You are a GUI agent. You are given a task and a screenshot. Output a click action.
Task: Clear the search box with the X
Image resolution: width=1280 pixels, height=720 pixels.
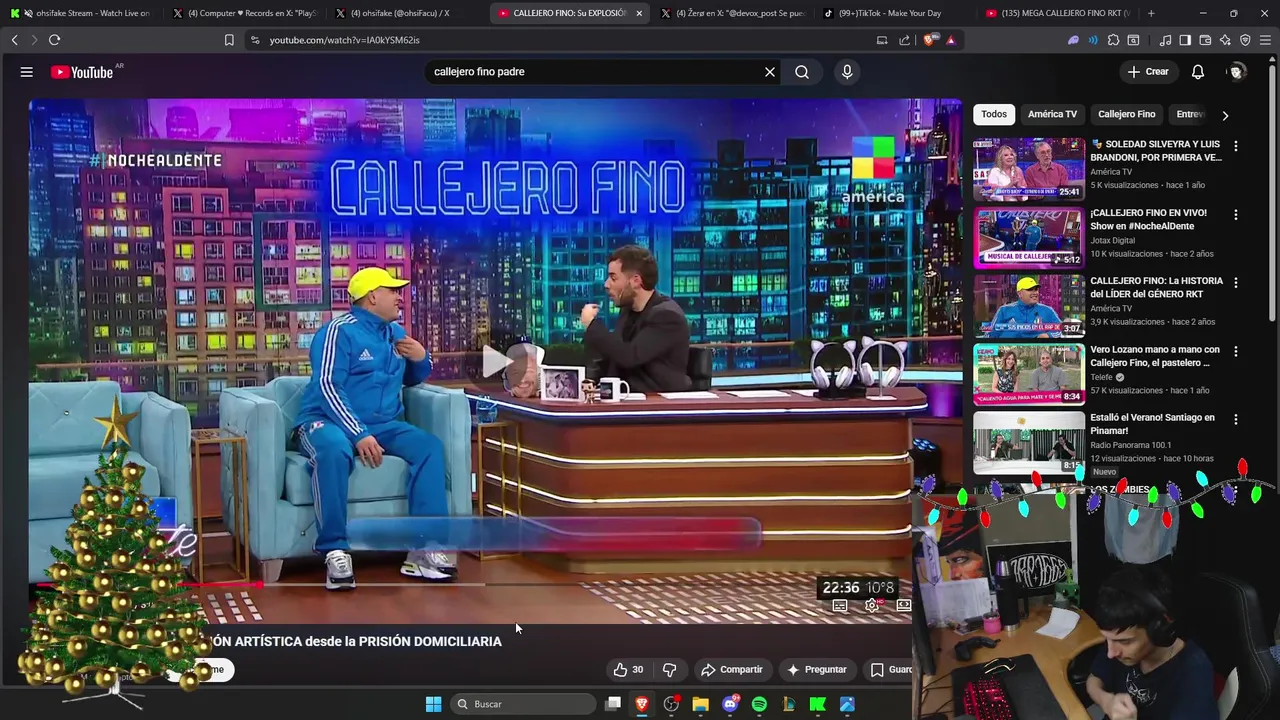[x=770, y=72]
